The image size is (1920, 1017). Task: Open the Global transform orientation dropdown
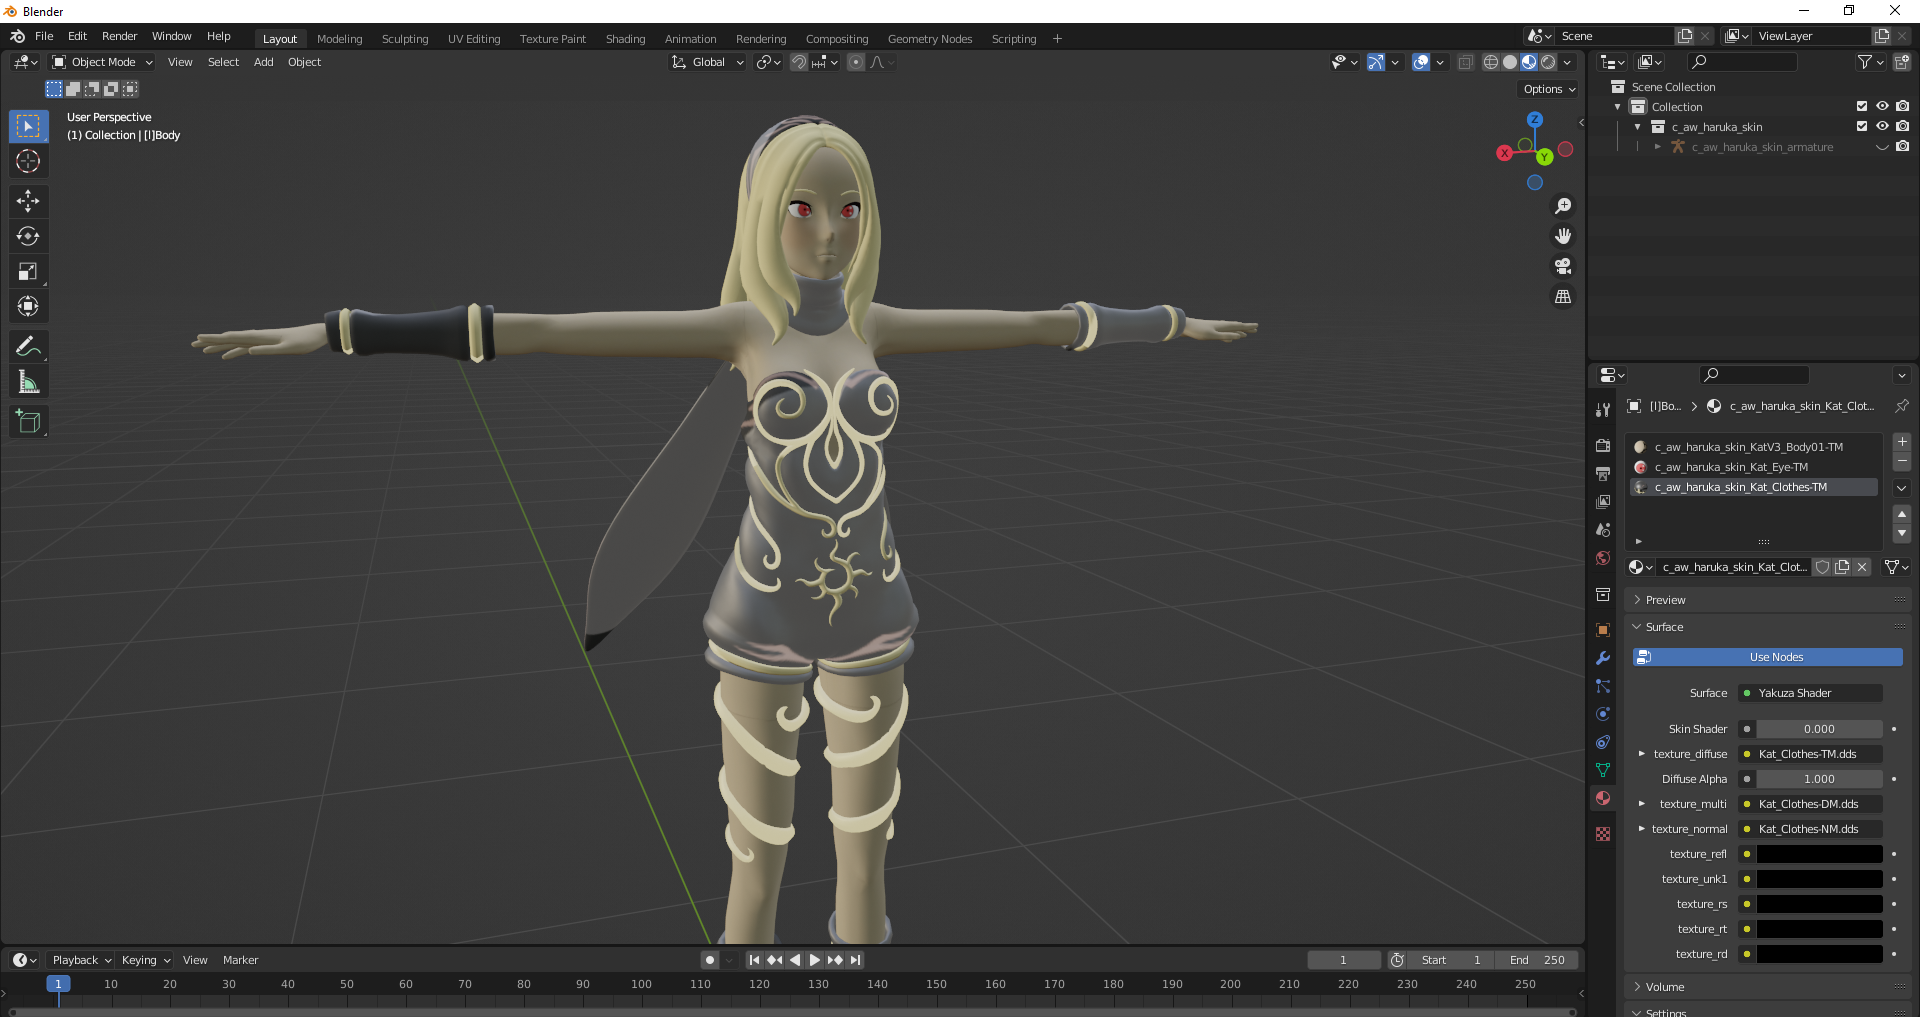[708, 62]
